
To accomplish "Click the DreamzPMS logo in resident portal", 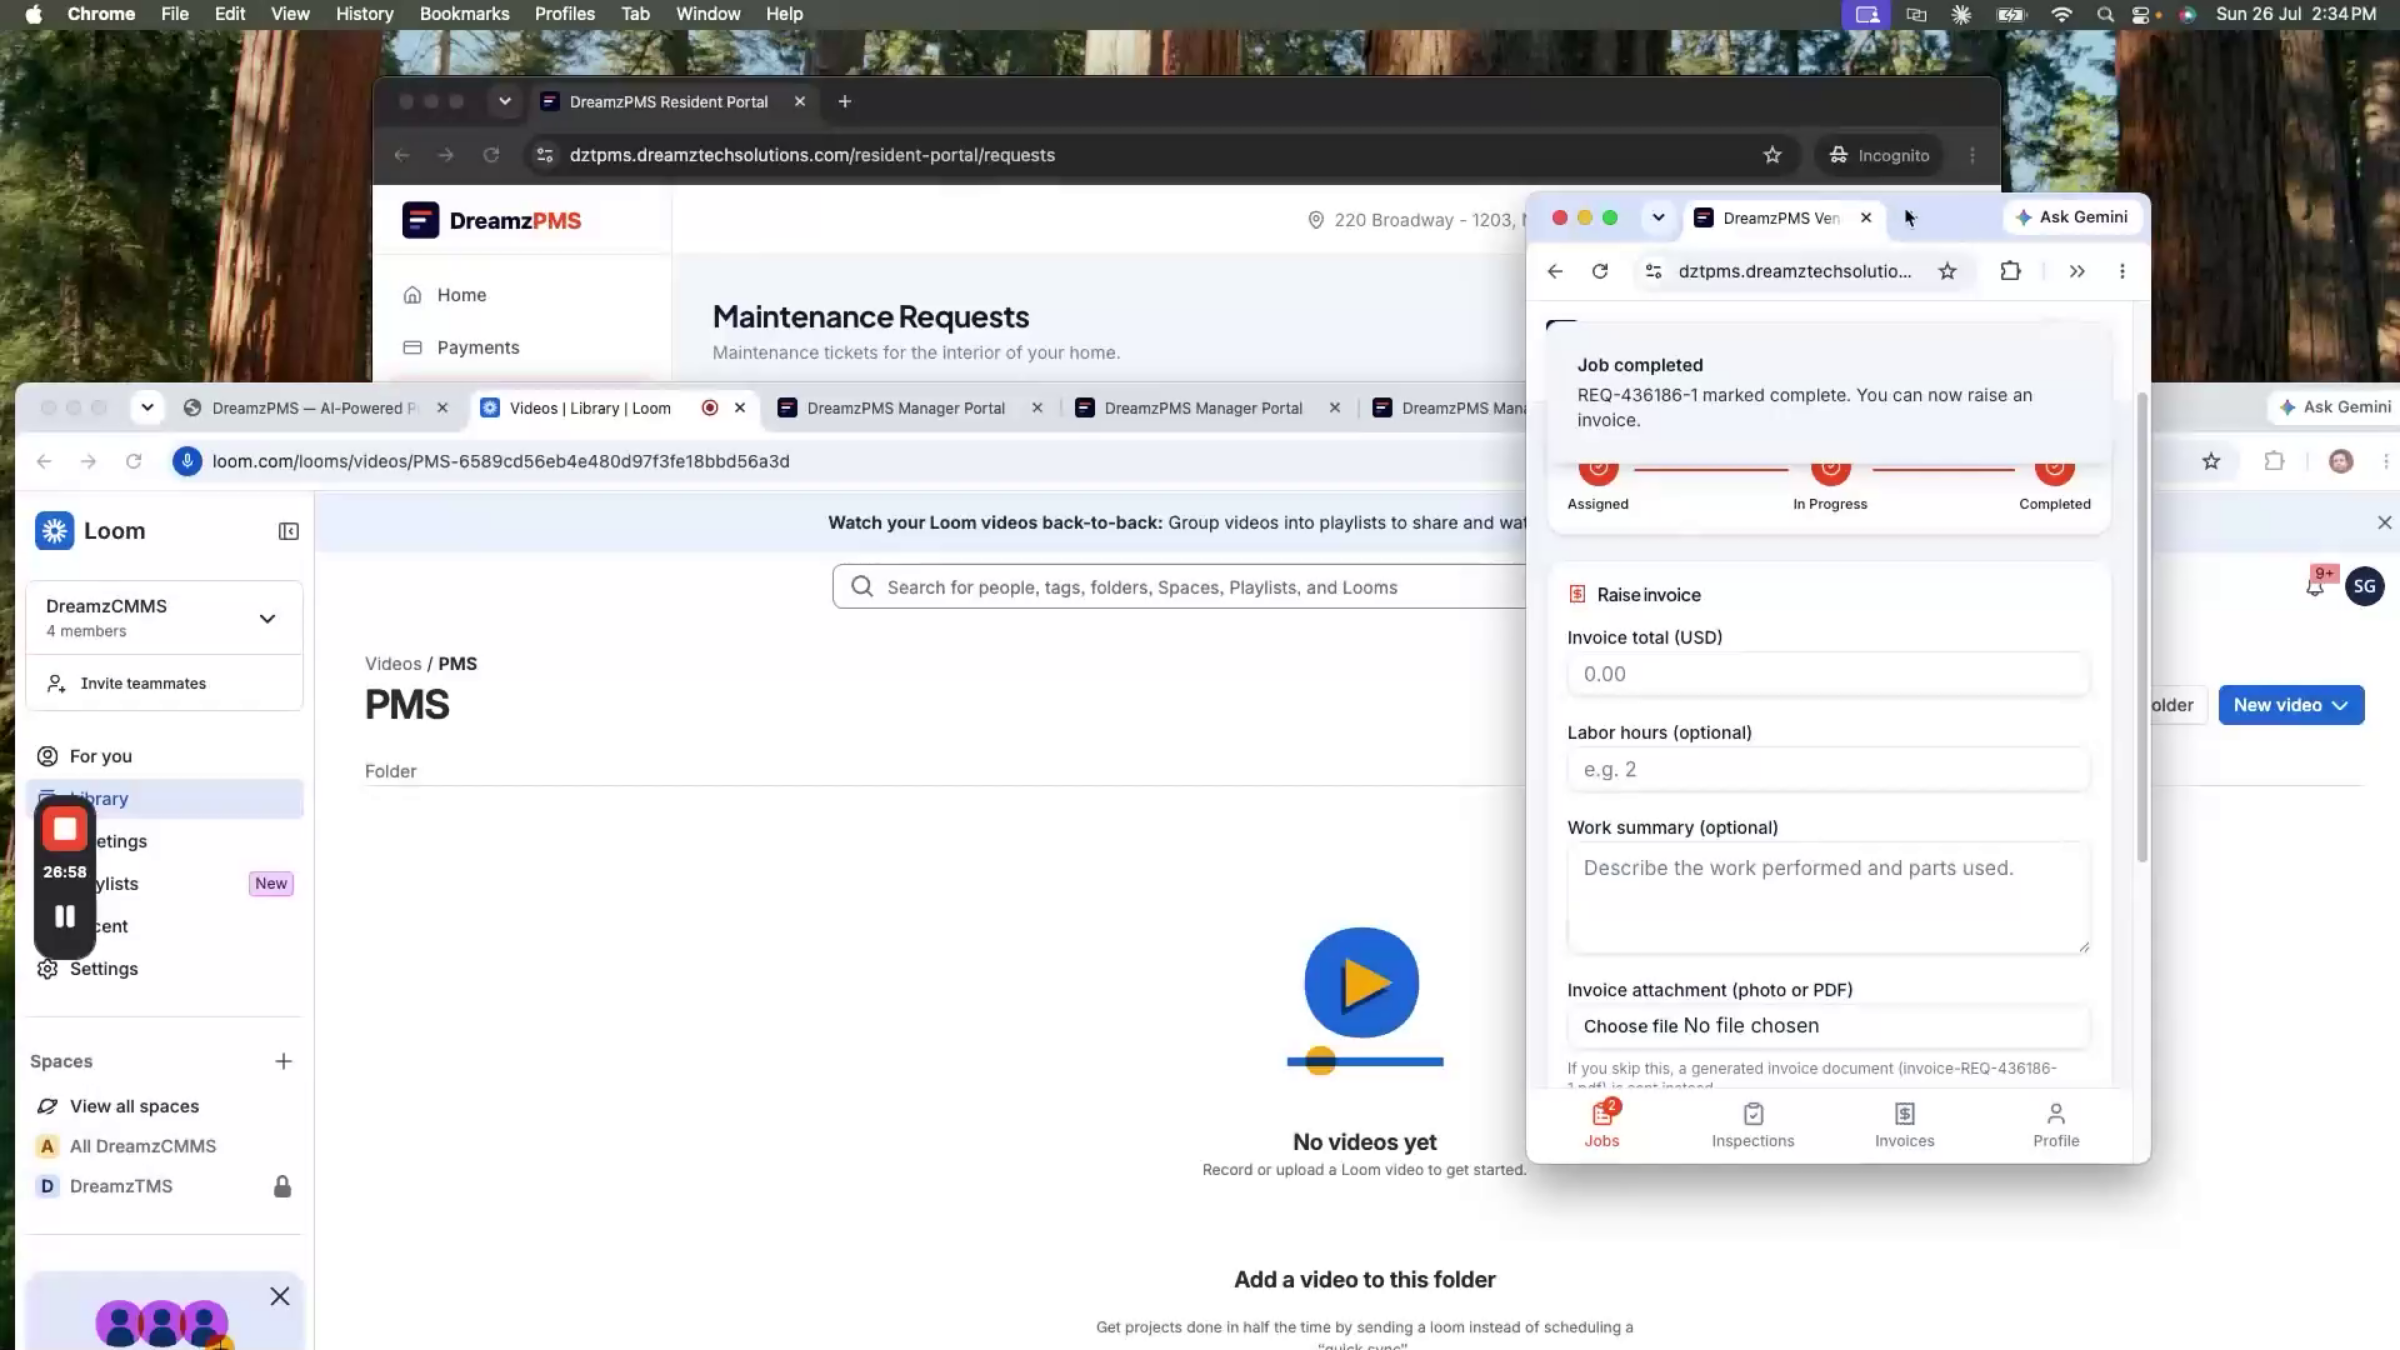I will 492,220.
